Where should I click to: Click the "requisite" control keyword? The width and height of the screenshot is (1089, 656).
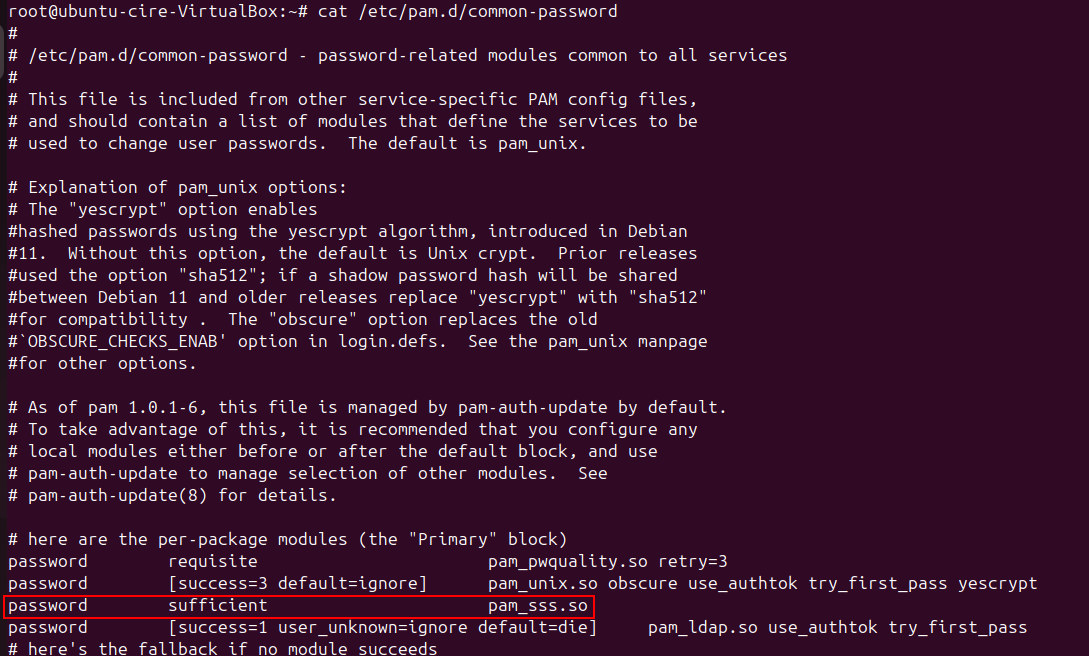tap(213, 562)
